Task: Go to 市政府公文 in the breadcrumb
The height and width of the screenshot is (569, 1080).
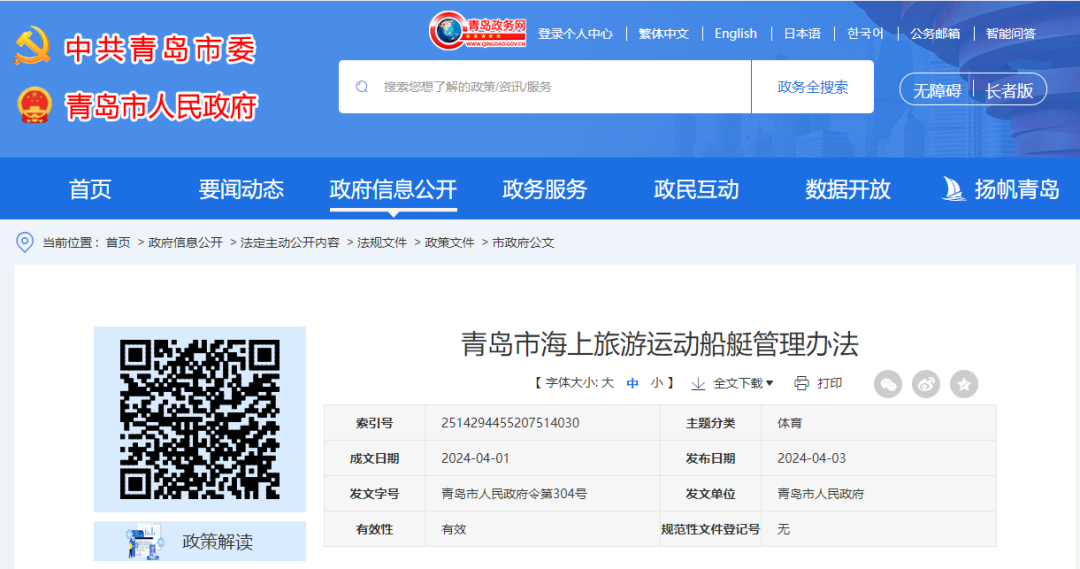Action: point(523,242)
